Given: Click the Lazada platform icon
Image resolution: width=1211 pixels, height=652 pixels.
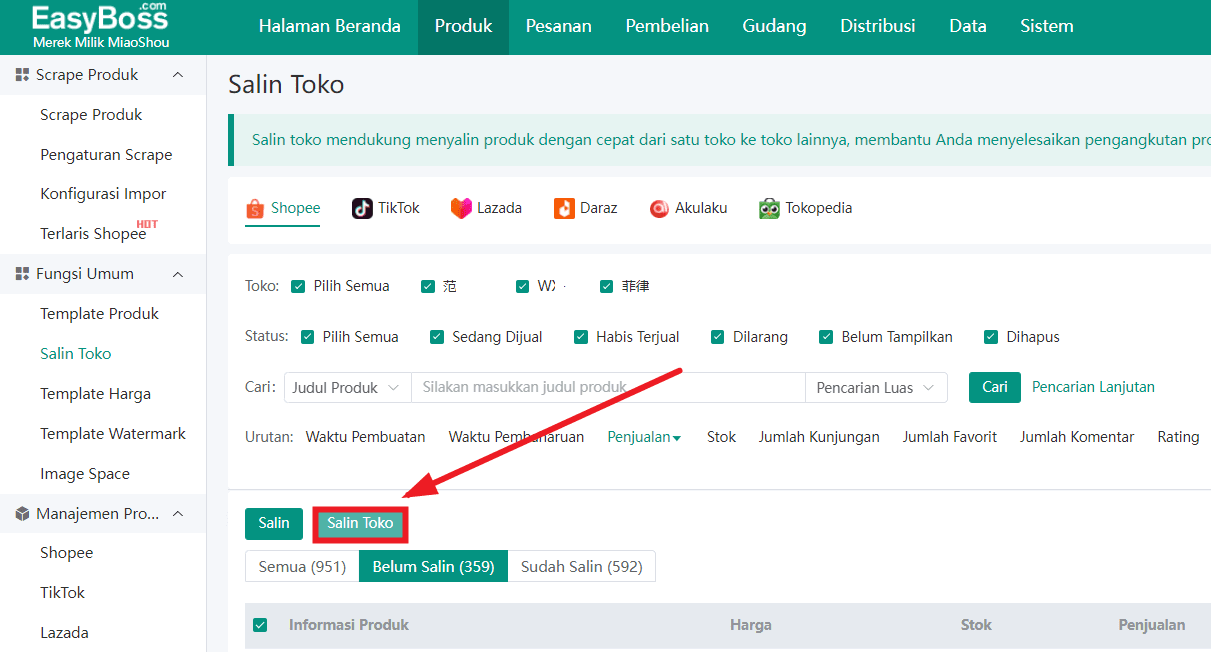Looking at the screenshot, I should pyautogui.click(x=460, y=208).
